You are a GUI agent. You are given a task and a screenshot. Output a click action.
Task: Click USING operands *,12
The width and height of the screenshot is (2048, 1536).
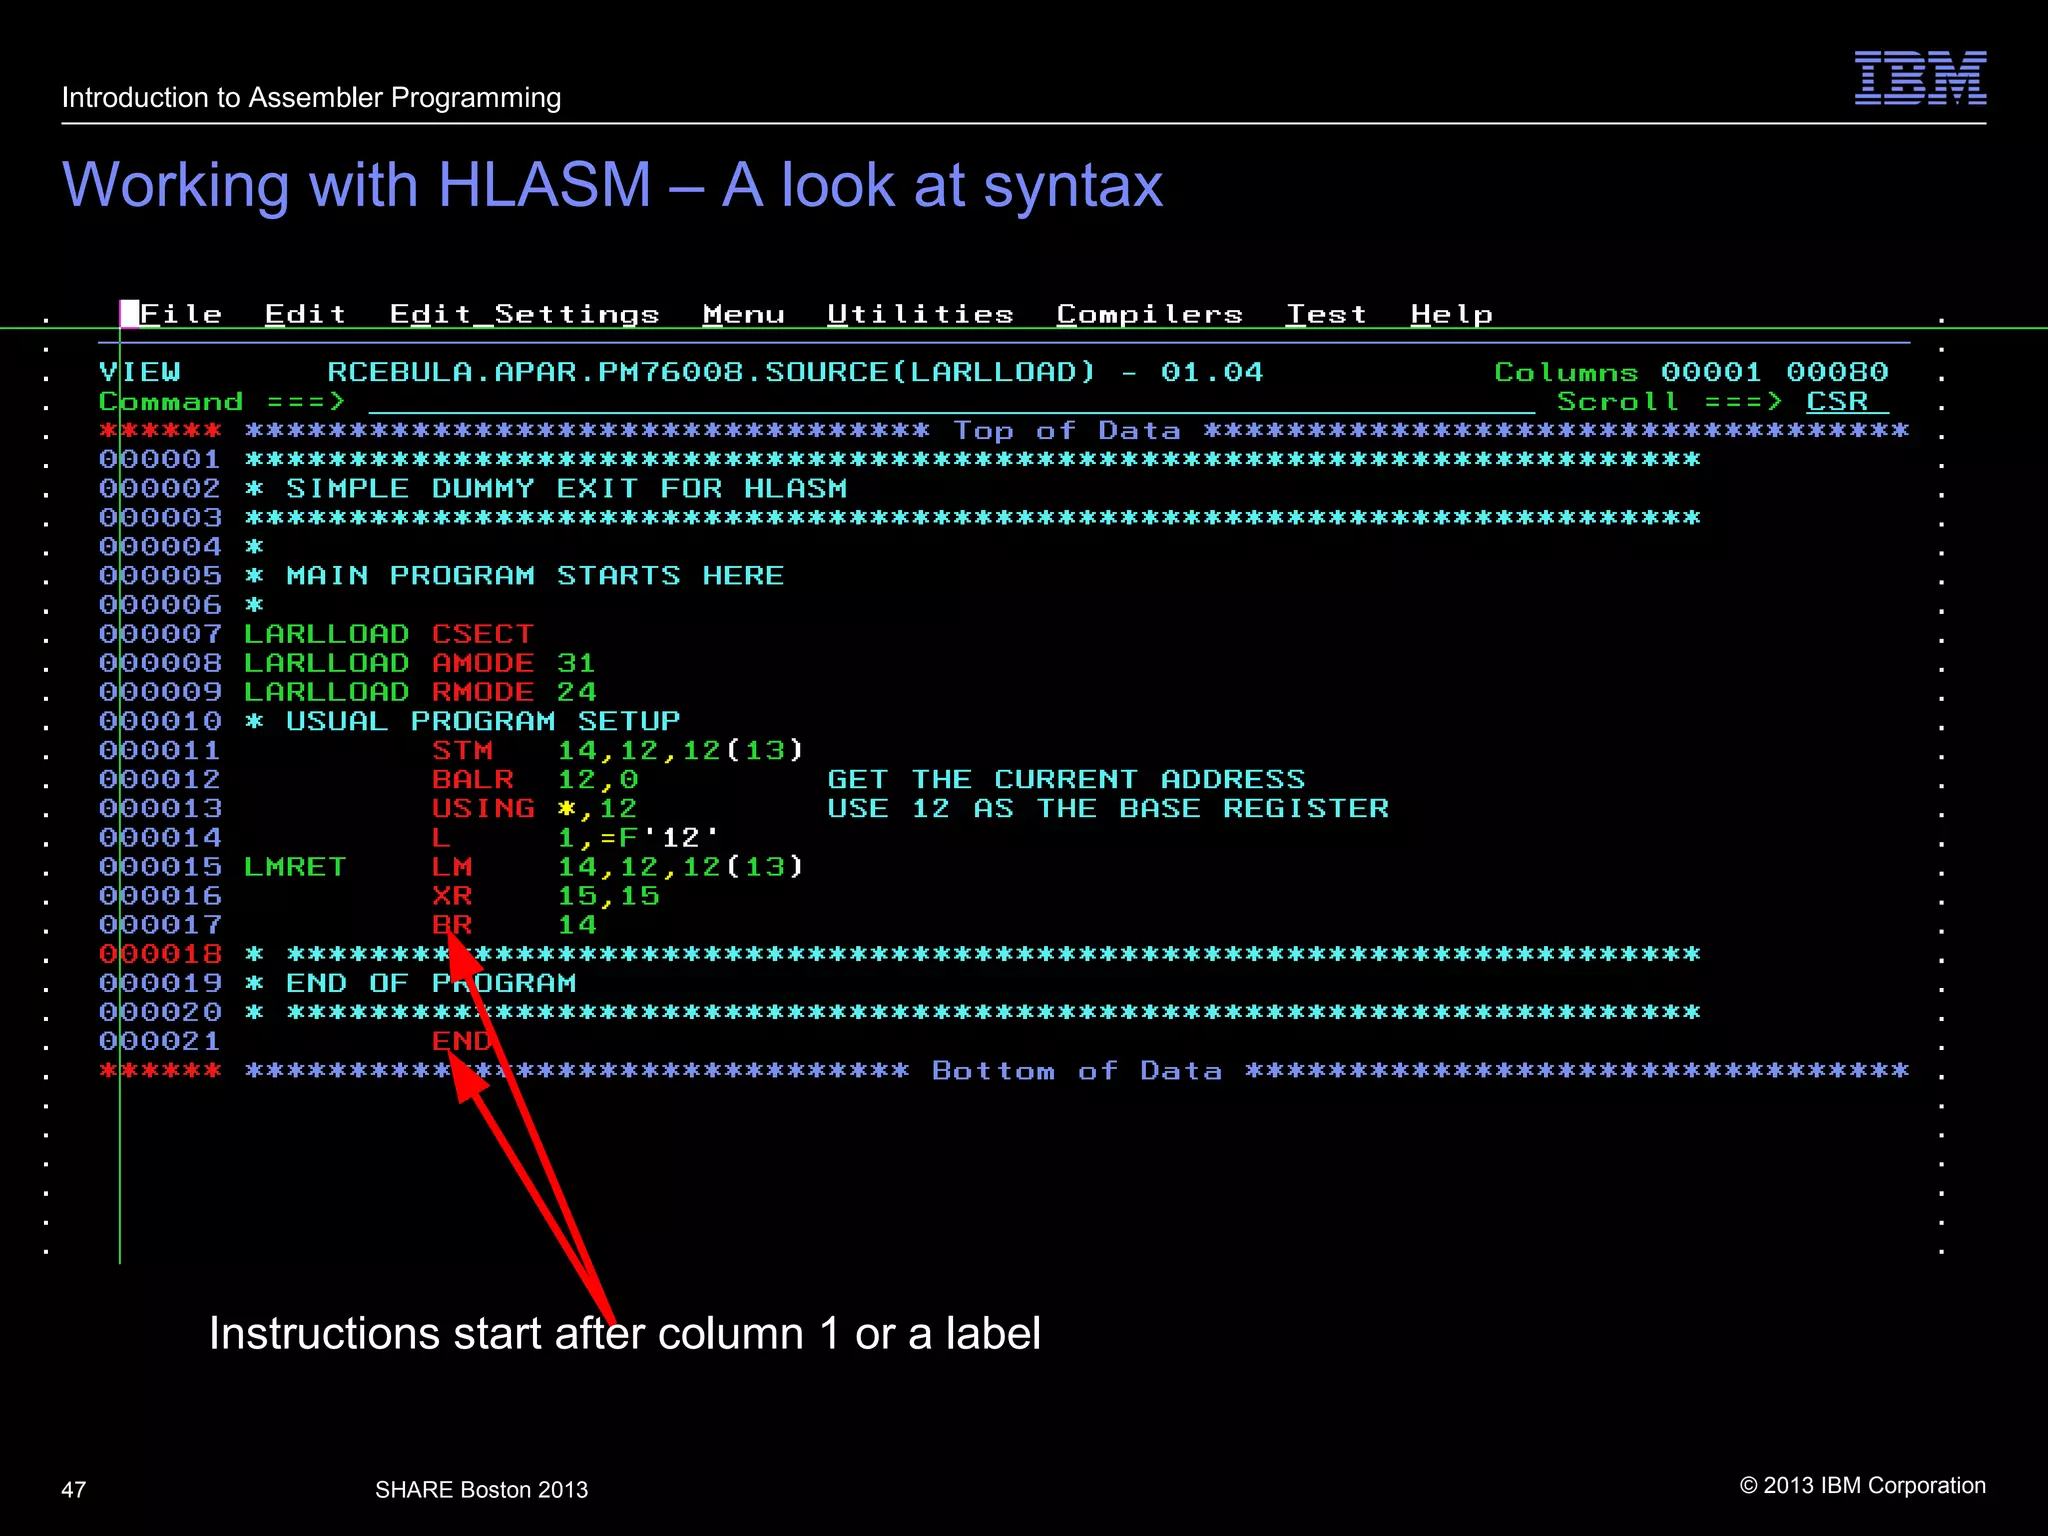(597, 808)
